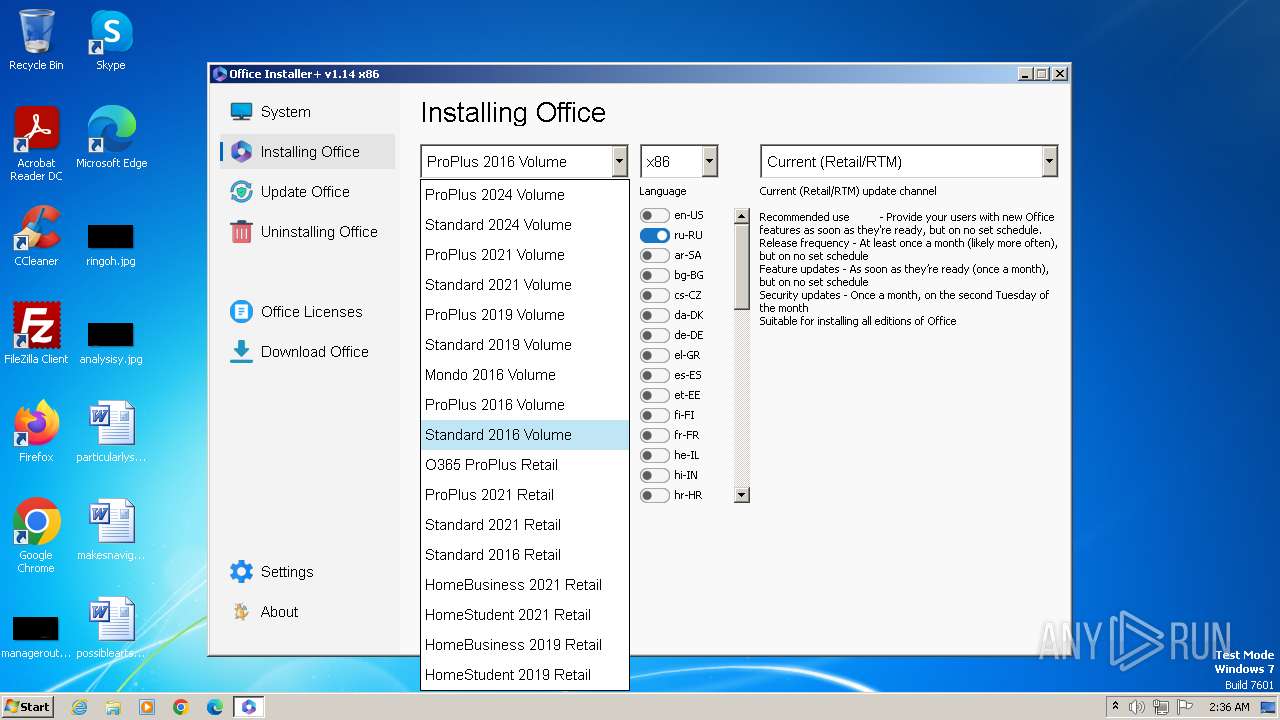The height and width of the screenshot is (720, 1280).
Task: Go to Update Office section
Action: click(x=307, y=192)
